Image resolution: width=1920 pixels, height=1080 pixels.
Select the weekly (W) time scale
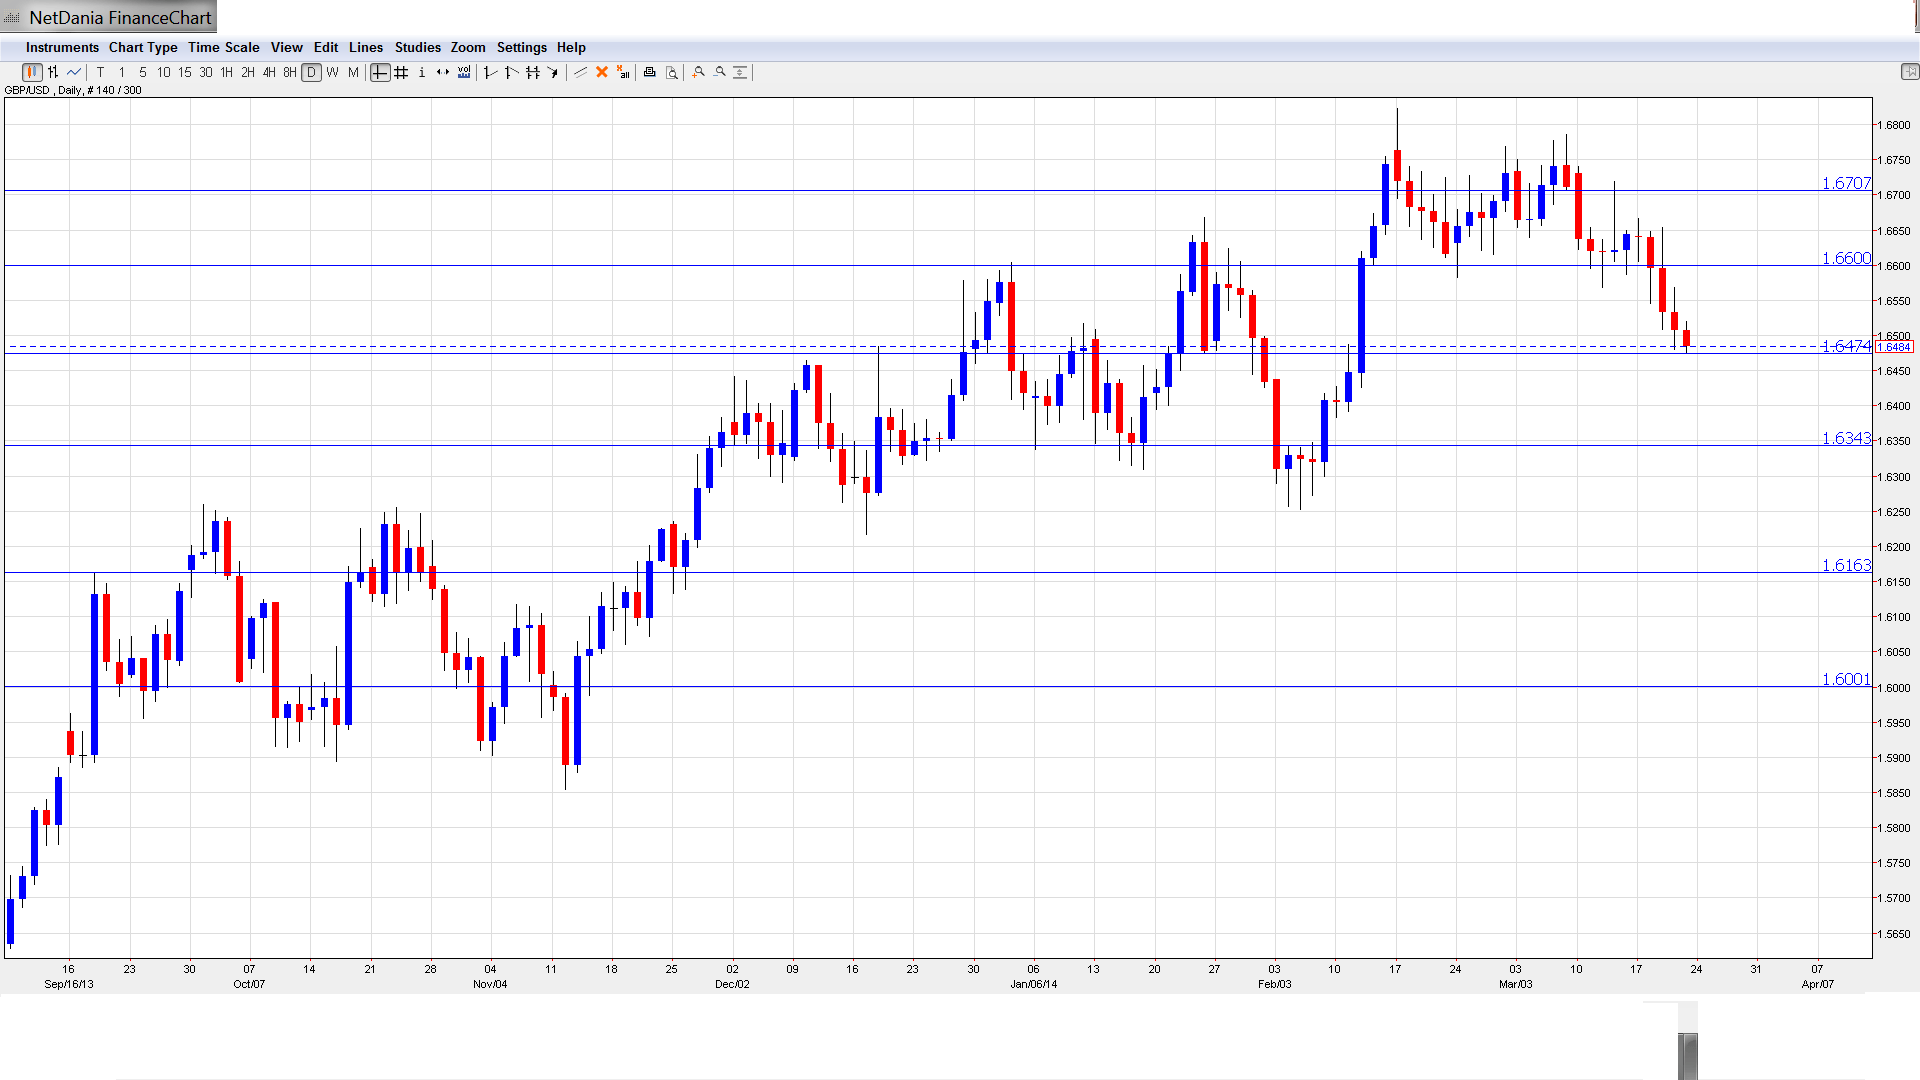pos(333,72)
